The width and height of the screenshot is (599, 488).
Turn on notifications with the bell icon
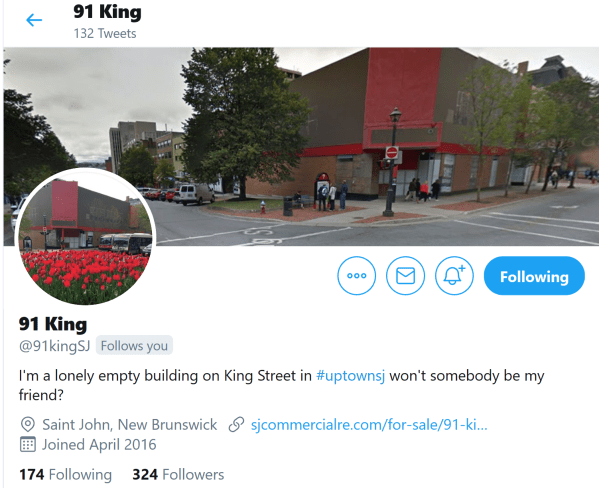(454, 276)
